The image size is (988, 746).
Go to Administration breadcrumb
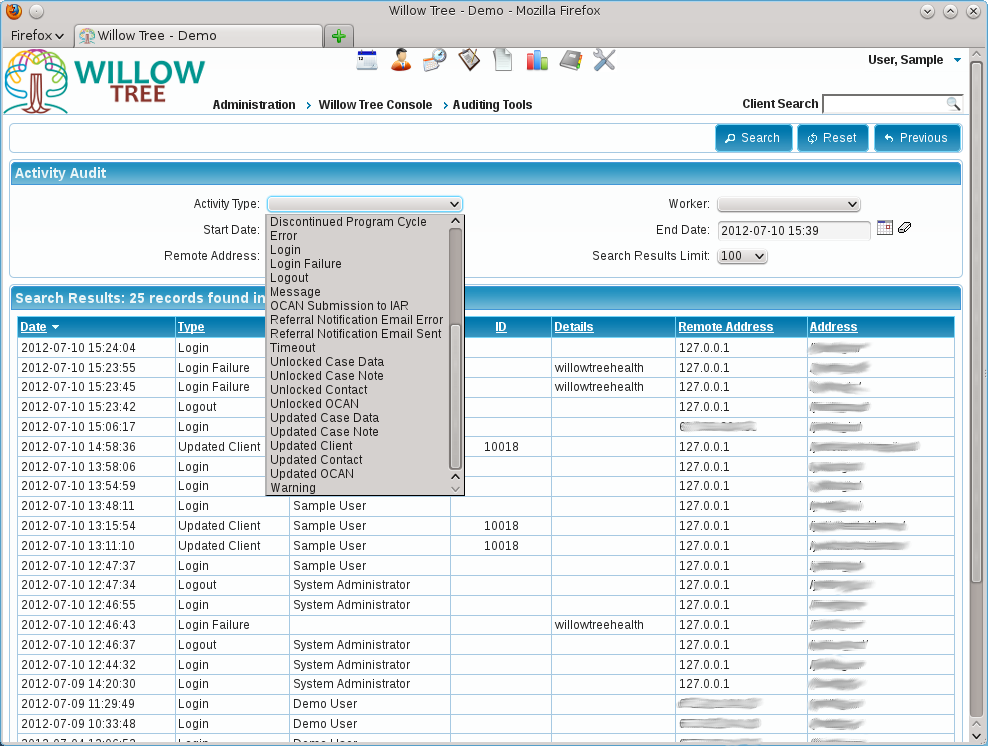[254, 105]
